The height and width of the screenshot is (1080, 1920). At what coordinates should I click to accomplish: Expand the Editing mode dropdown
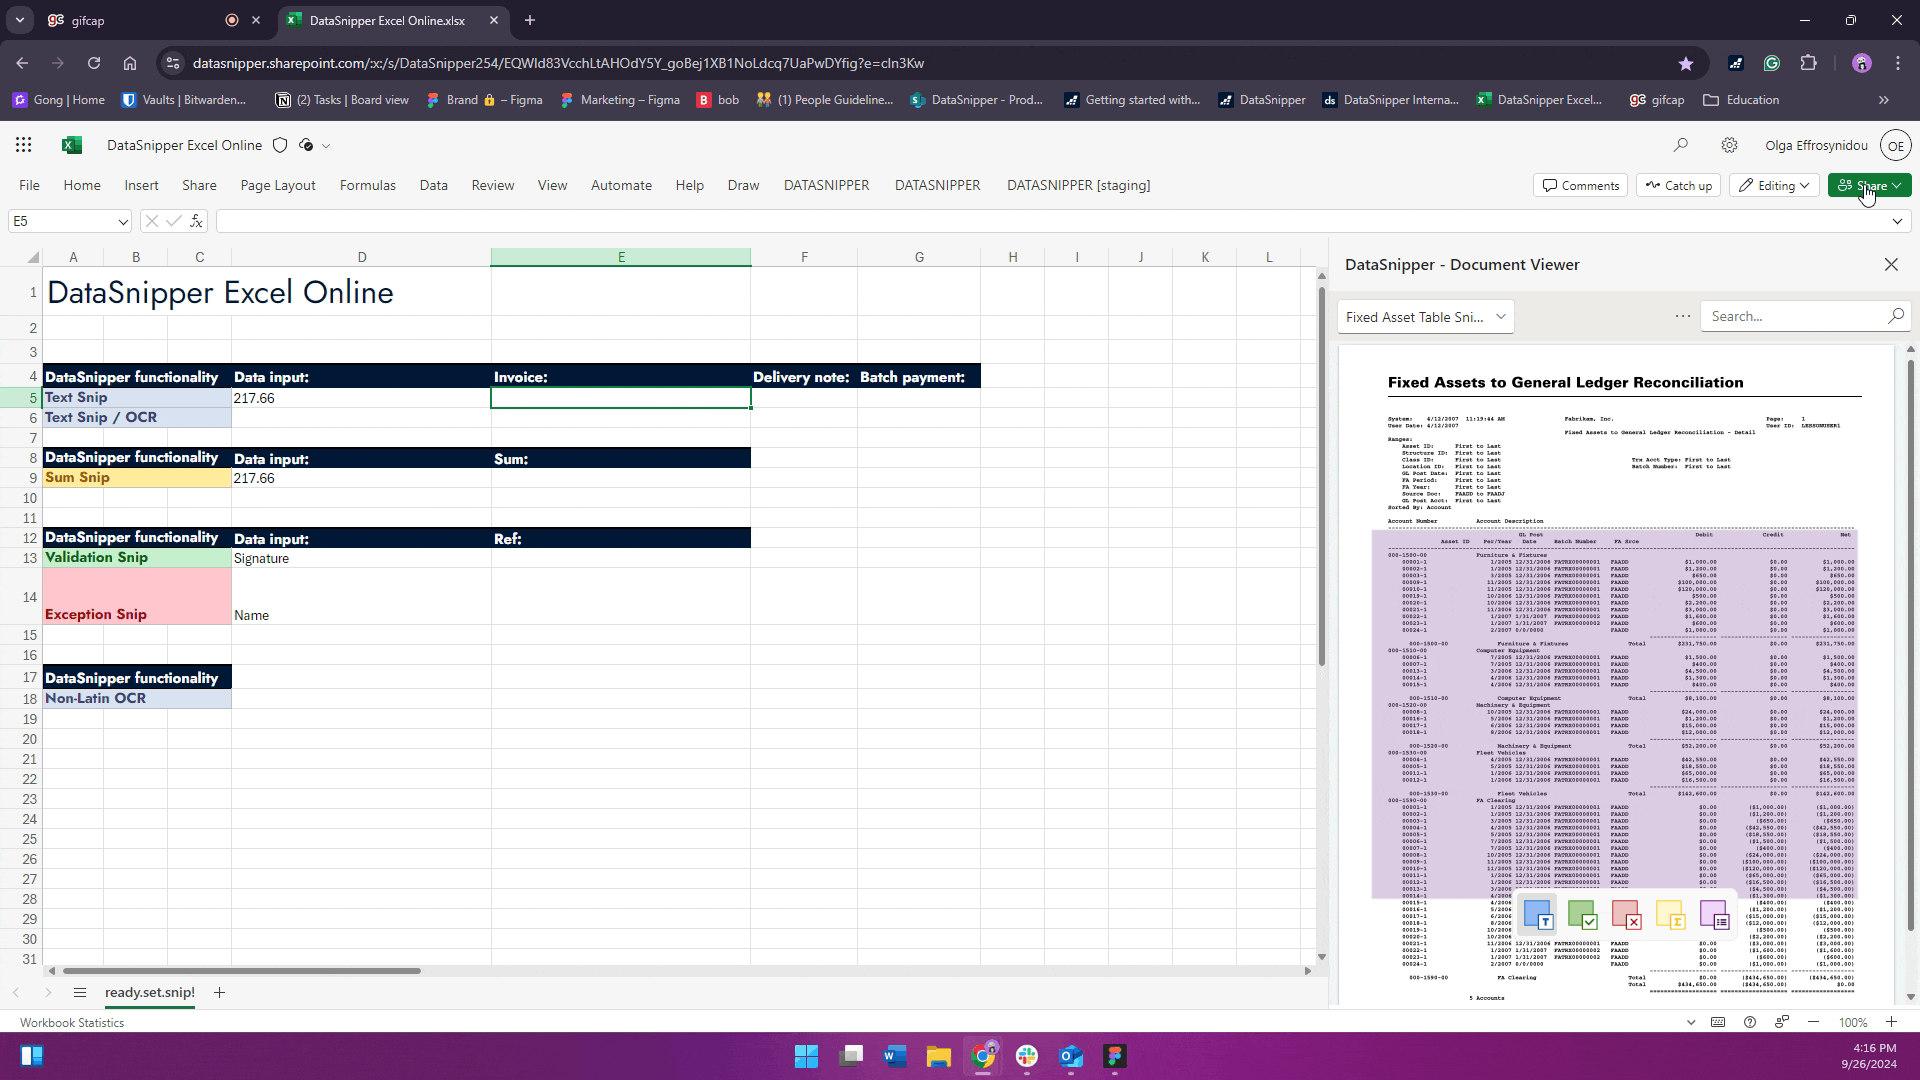pos(1774,185)
